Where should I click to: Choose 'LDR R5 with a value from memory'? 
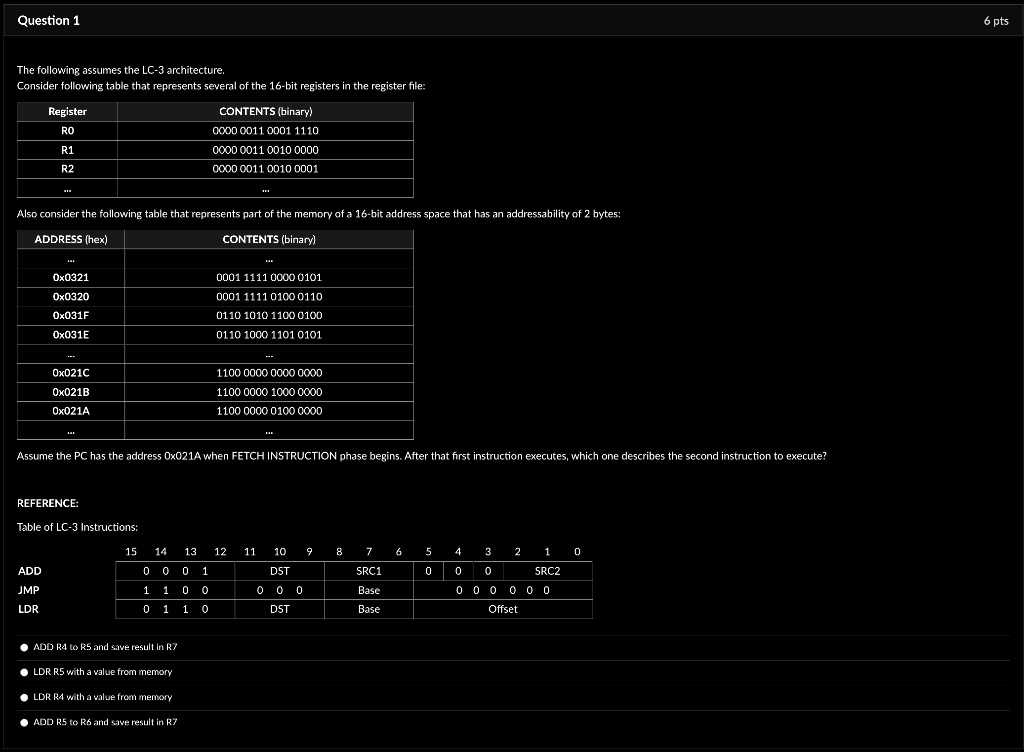25,672
